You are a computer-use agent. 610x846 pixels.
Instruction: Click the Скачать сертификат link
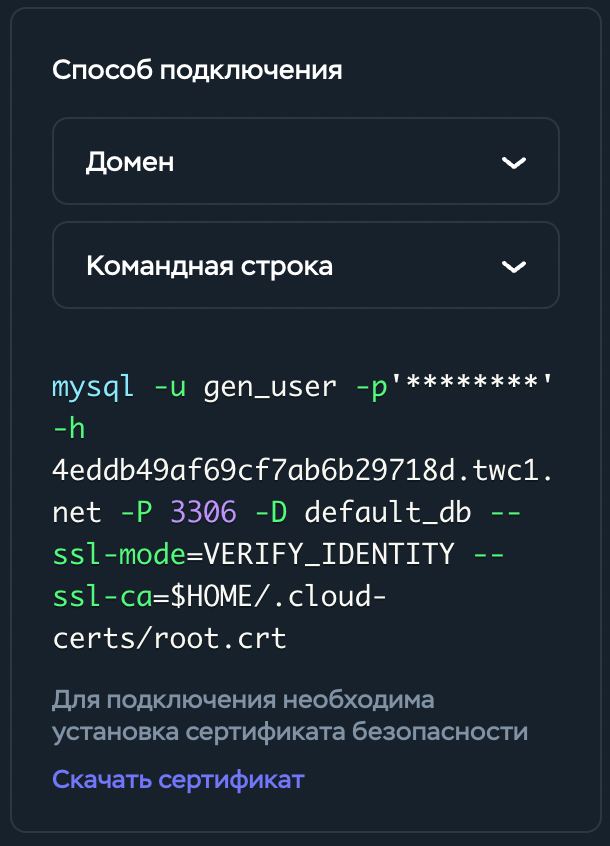tap(178, 779)
